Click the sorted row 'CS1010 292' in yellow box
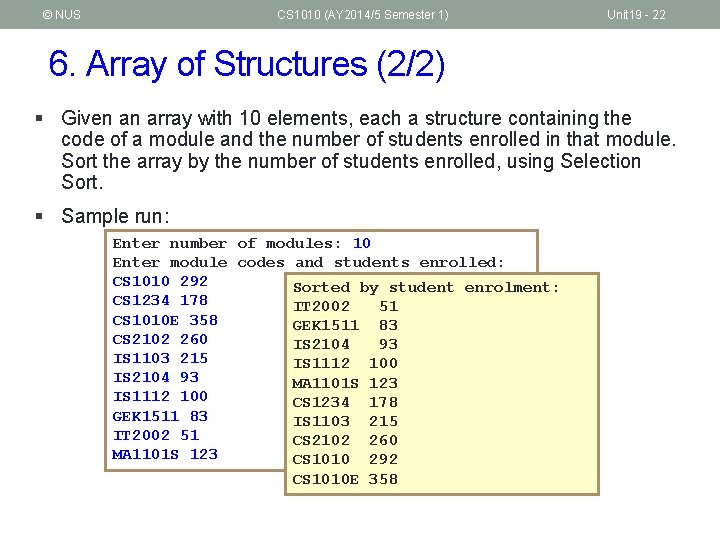This screenshot has width=720, height=540. (345, 459)
